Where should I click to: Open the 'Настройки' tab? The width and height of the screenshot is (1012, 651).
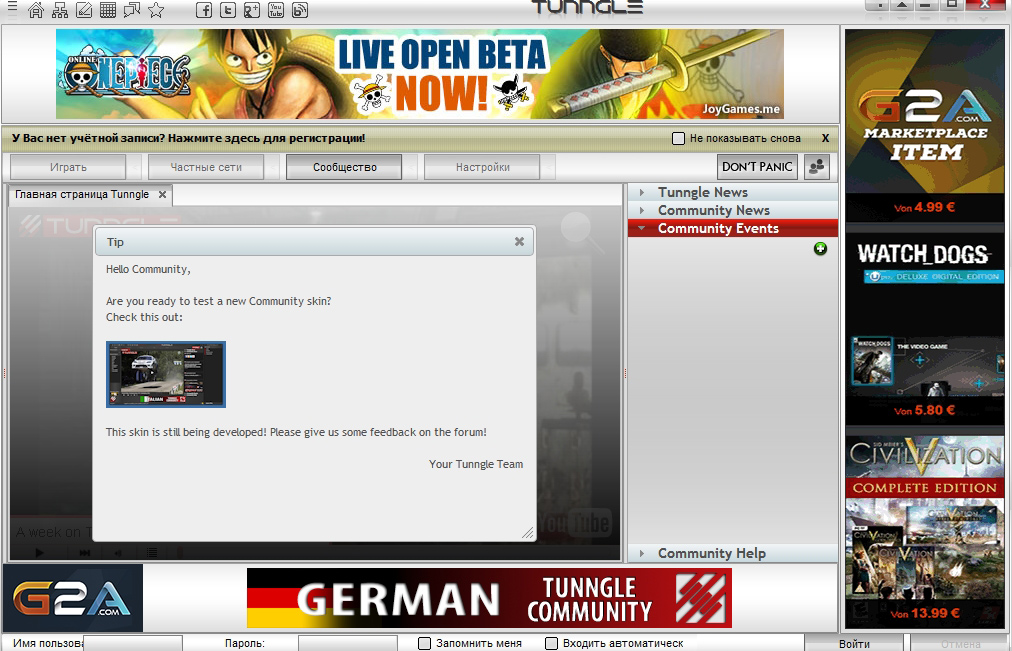[482, 167]
